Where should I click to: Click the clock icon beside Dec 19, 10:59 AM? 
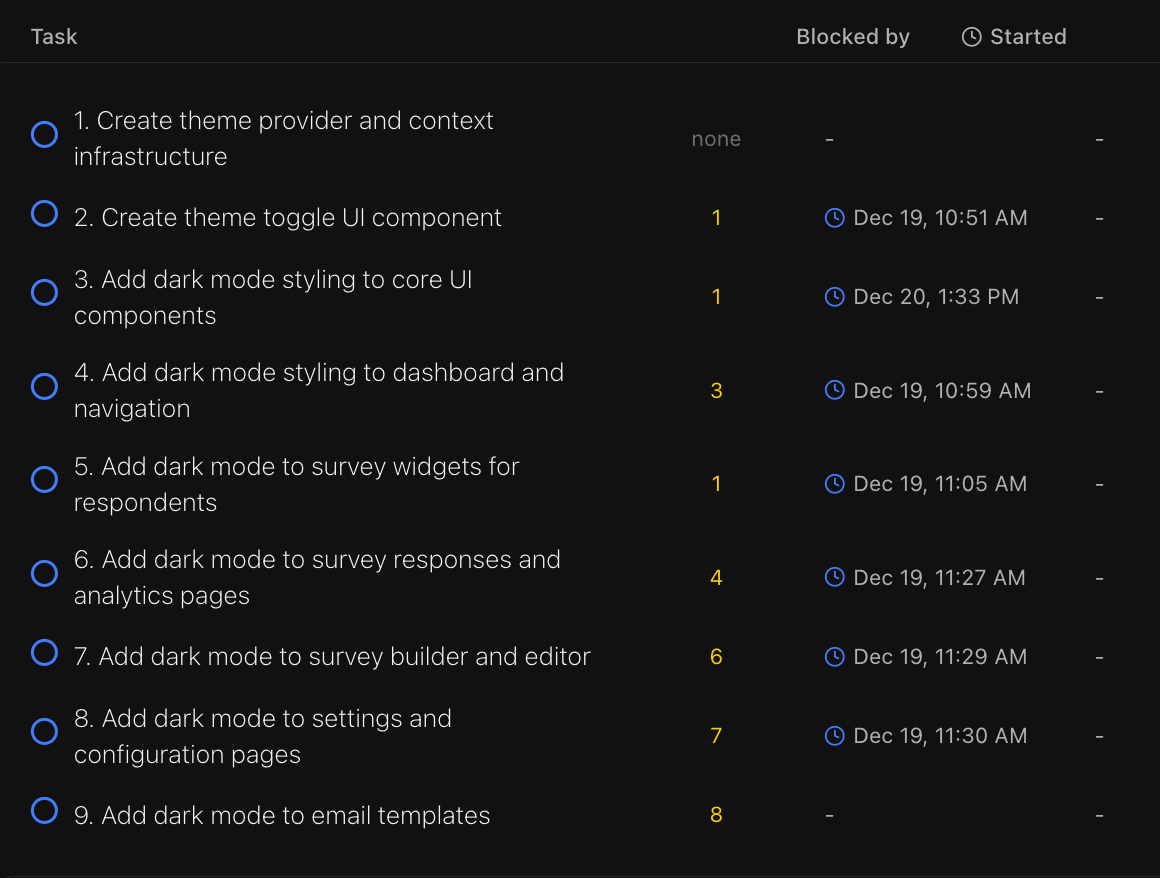pos(834,390)
